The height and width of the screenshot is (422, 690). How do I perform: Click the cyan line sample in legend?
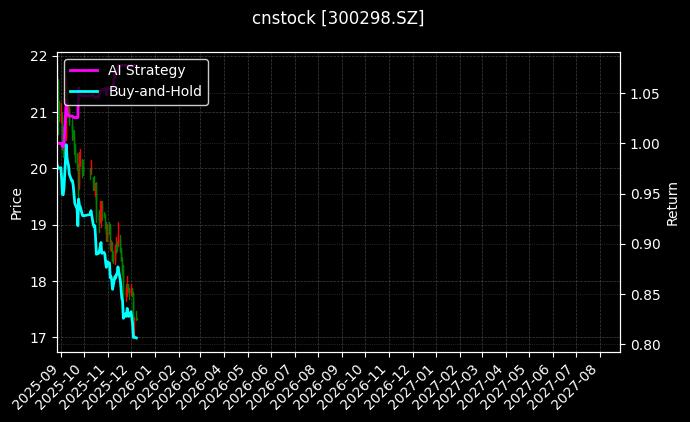coord(84,91)
